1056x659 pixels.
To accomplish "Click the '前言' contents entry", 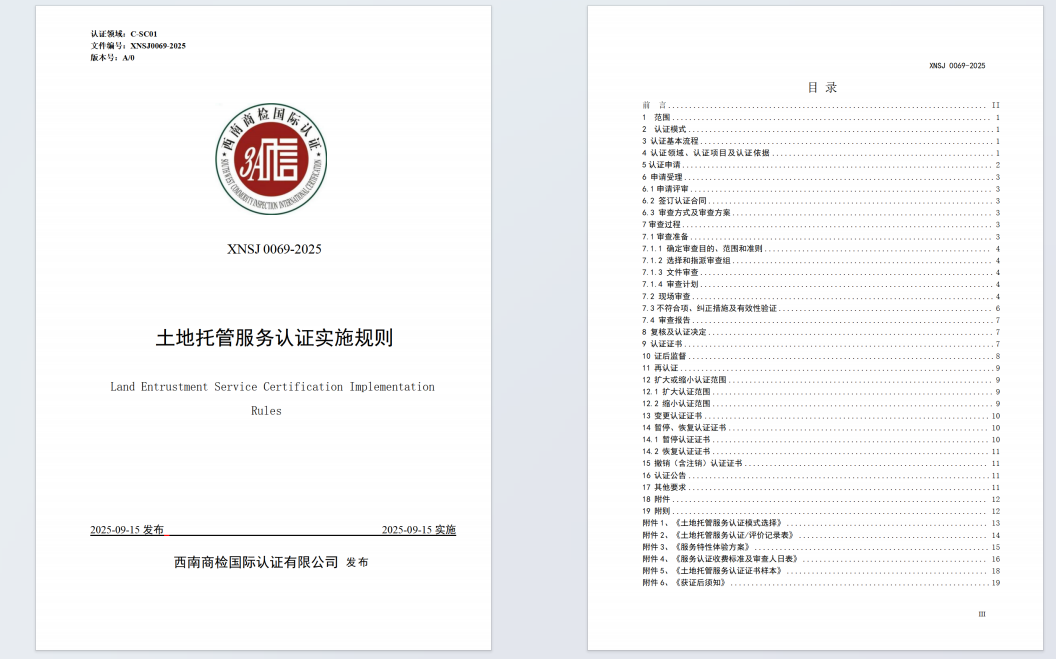I will click(x=821, y=105).
